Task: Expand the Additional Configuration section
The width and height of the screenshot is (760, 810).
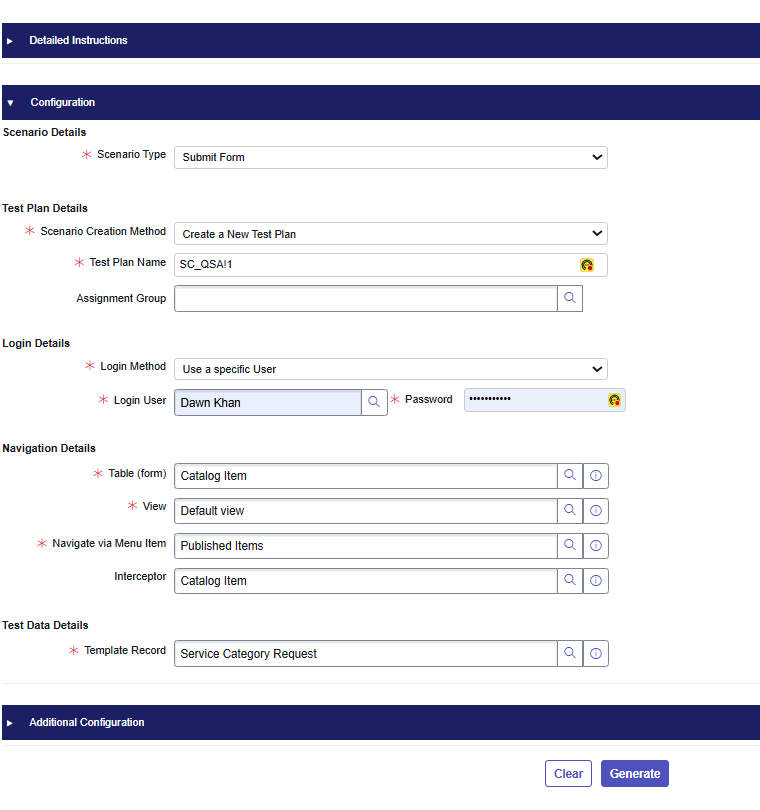Action: point(87,722)
